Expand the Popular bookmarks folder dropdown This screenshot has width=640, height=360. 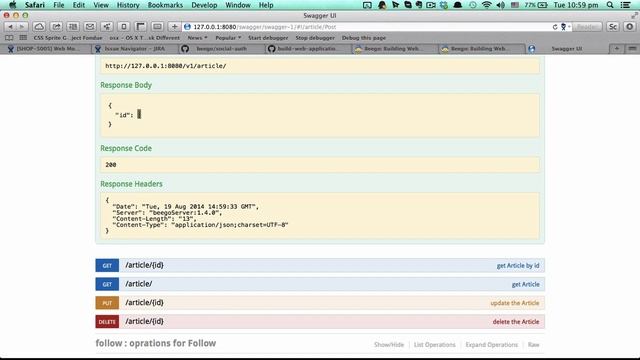pos(228,38)
